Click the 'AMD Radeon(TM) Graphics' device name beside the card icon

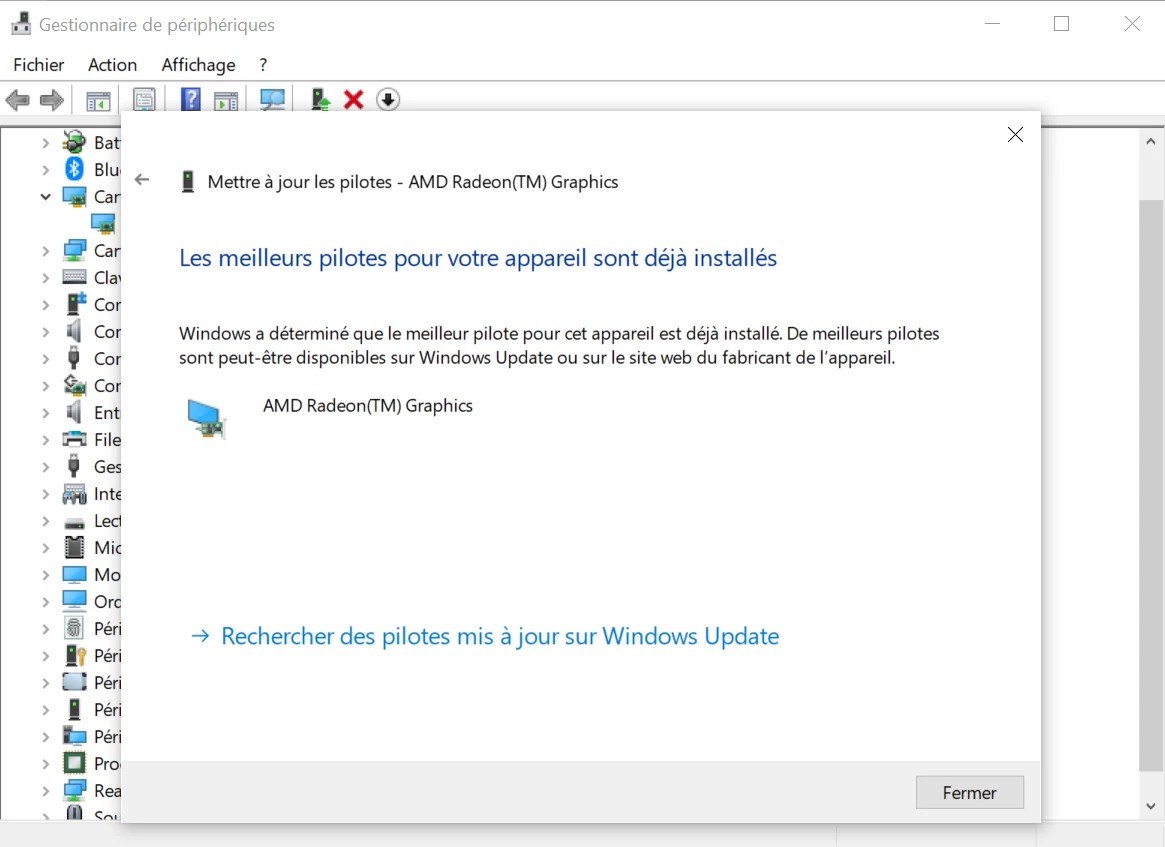pyautogui.click(x=368, y=406)
